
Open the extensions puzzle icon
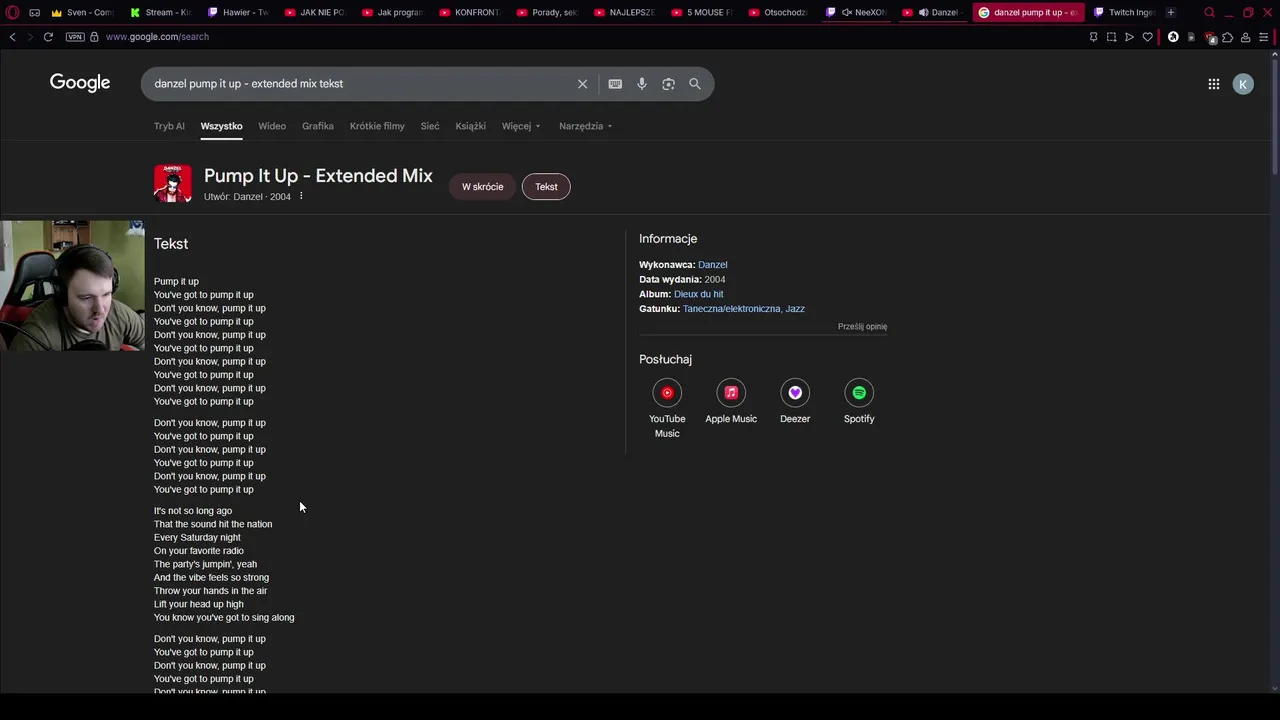click(x=1228, y=37)
